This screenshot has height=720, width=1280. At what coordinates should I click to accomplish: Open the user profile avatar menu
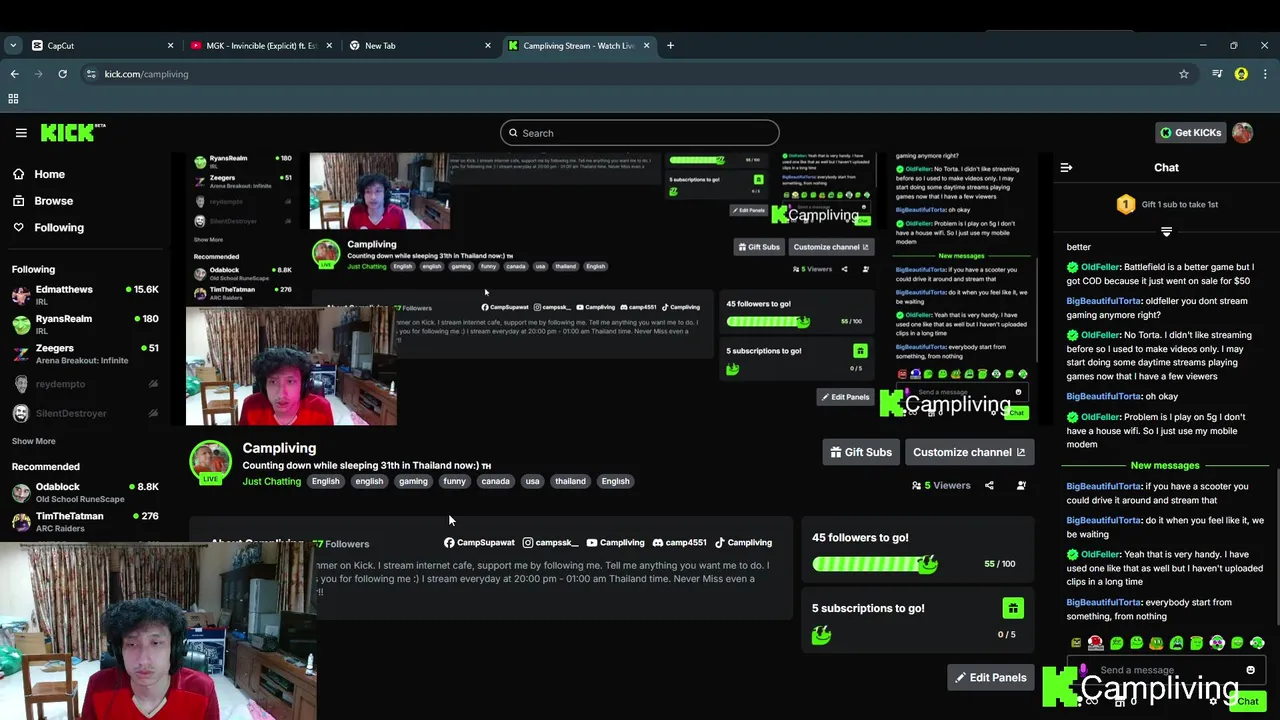(1243, 132)
